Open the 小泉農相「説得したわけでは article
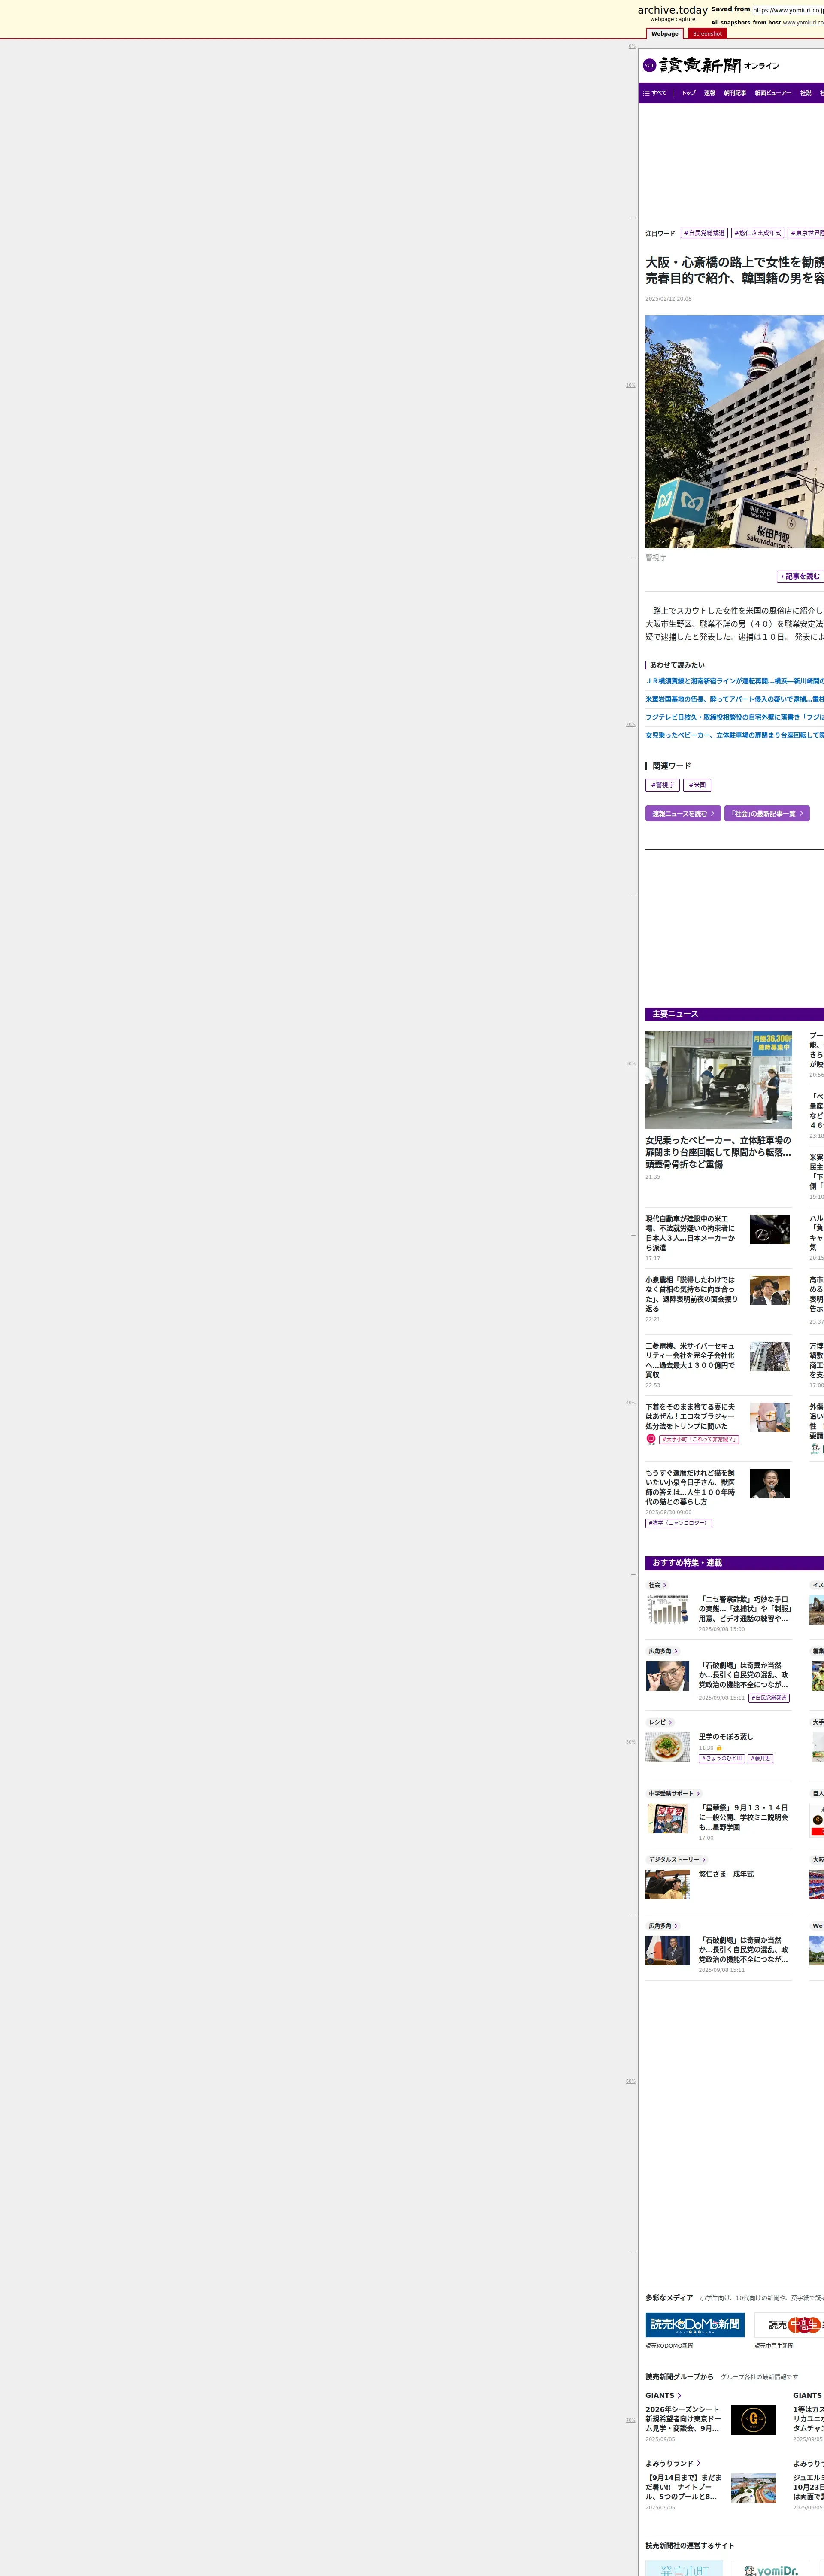Viewport: 824px width, 2576px height. pyautogui.click(x=691, y=1294)
